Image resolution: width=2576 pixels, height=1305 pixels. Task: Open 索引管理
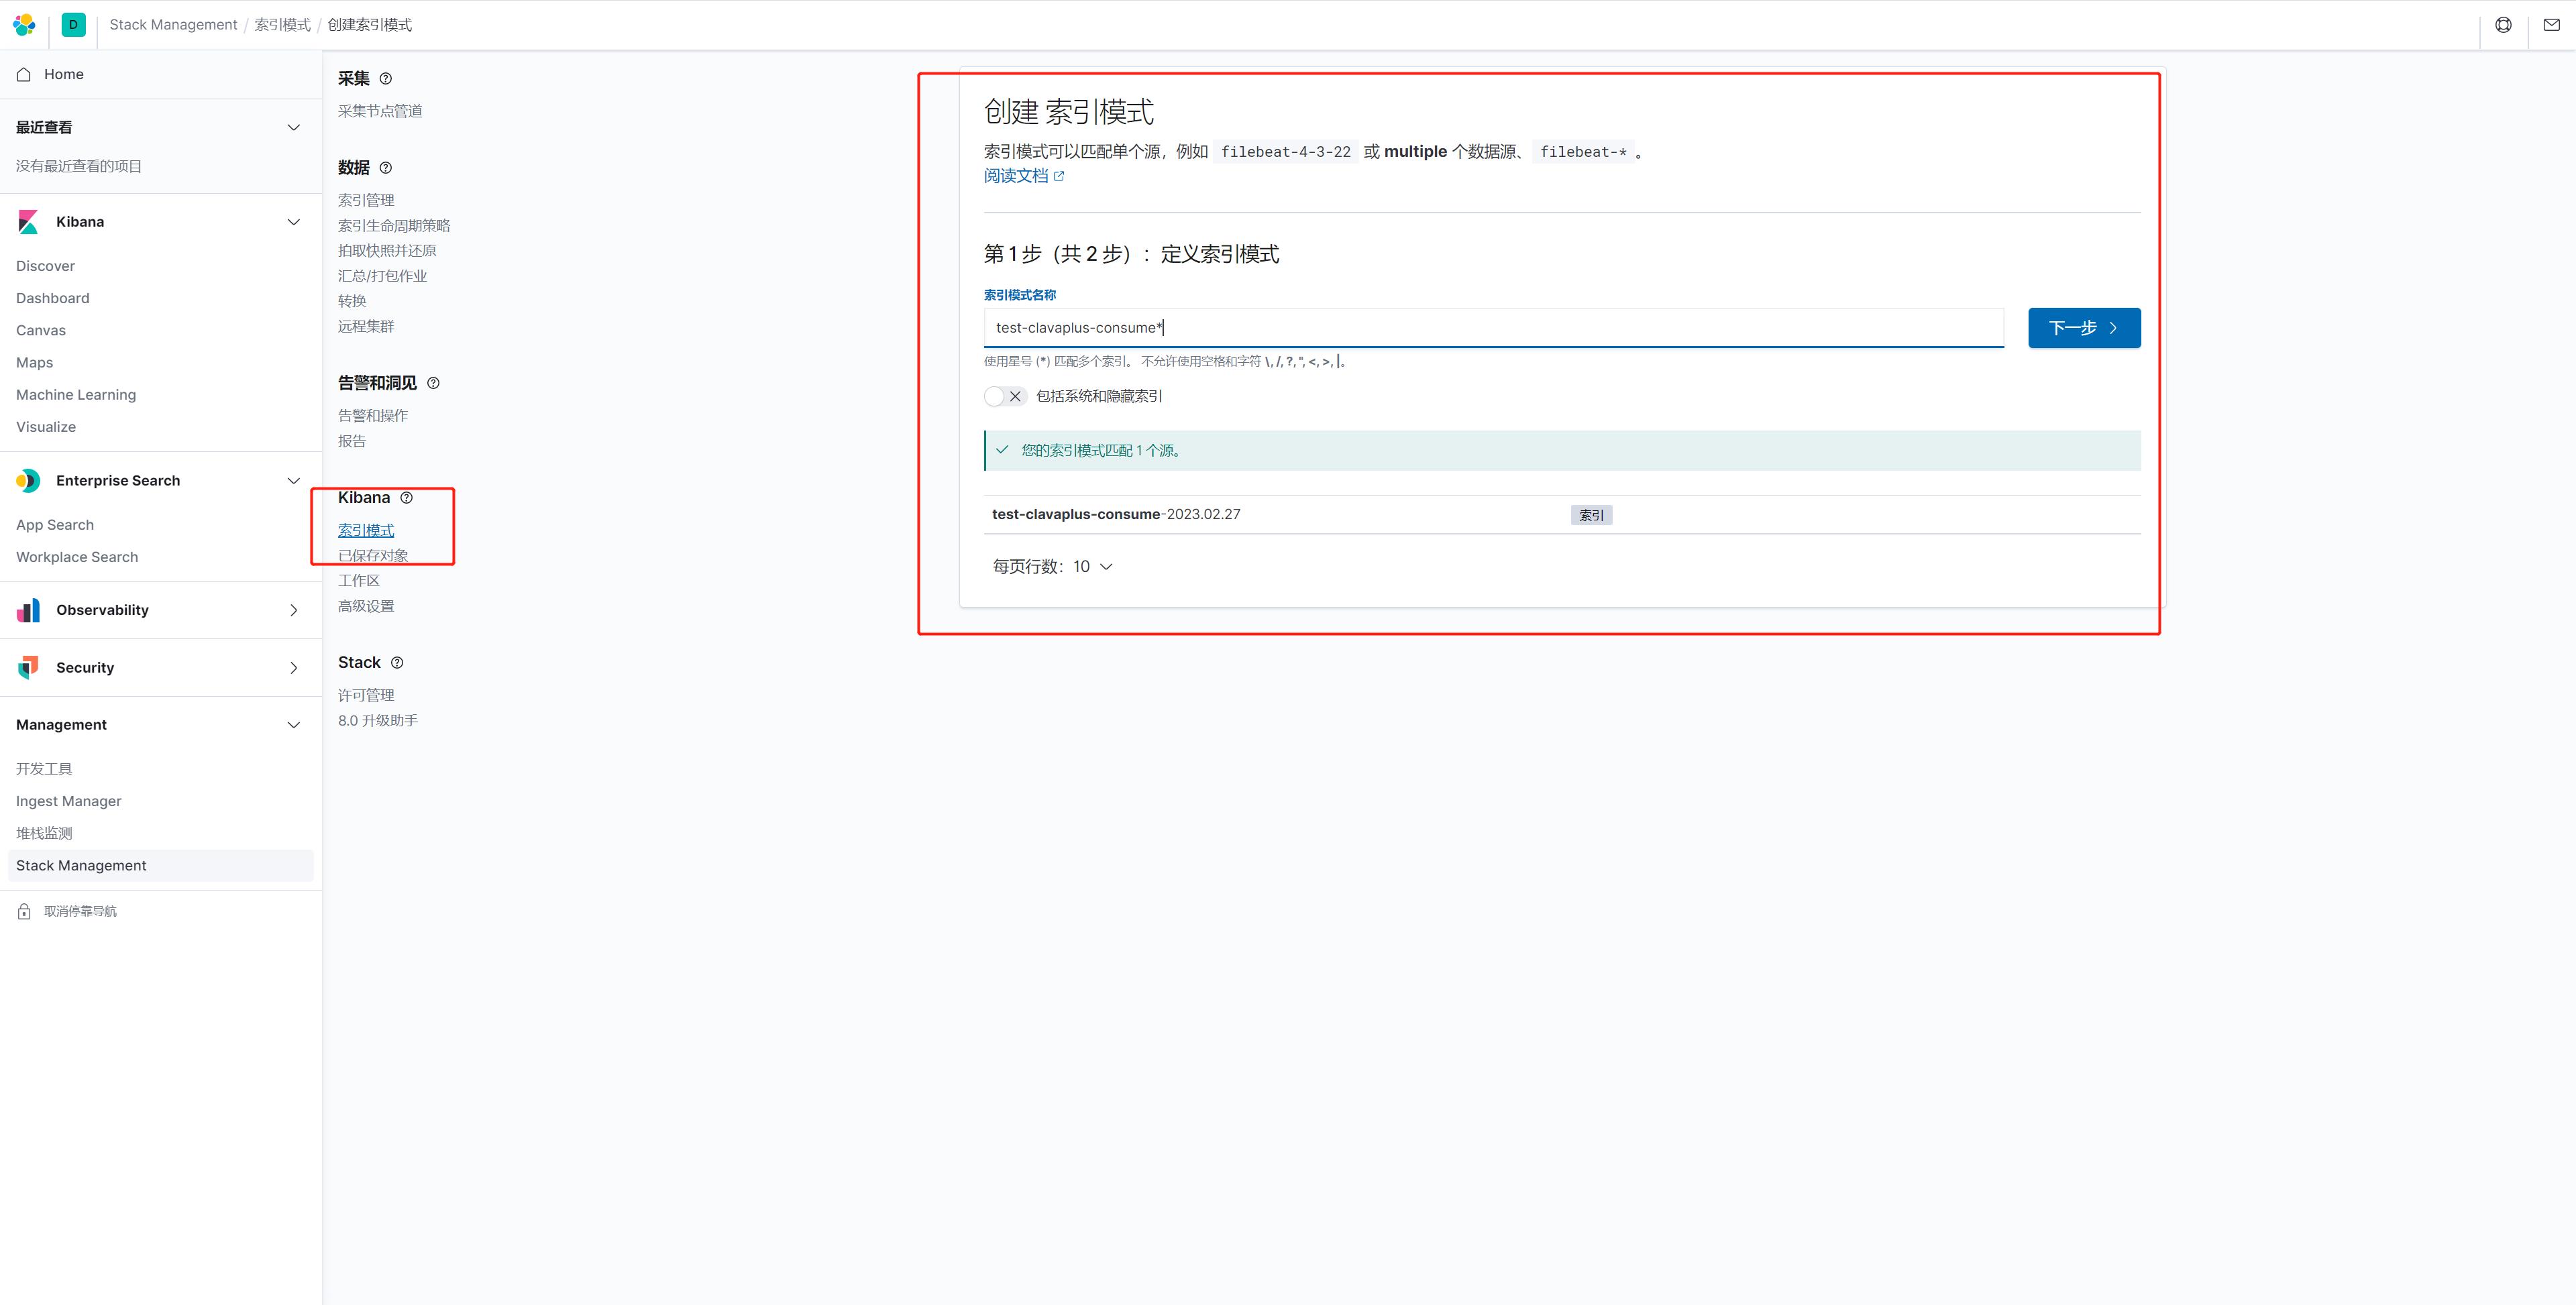pos(366,200)
